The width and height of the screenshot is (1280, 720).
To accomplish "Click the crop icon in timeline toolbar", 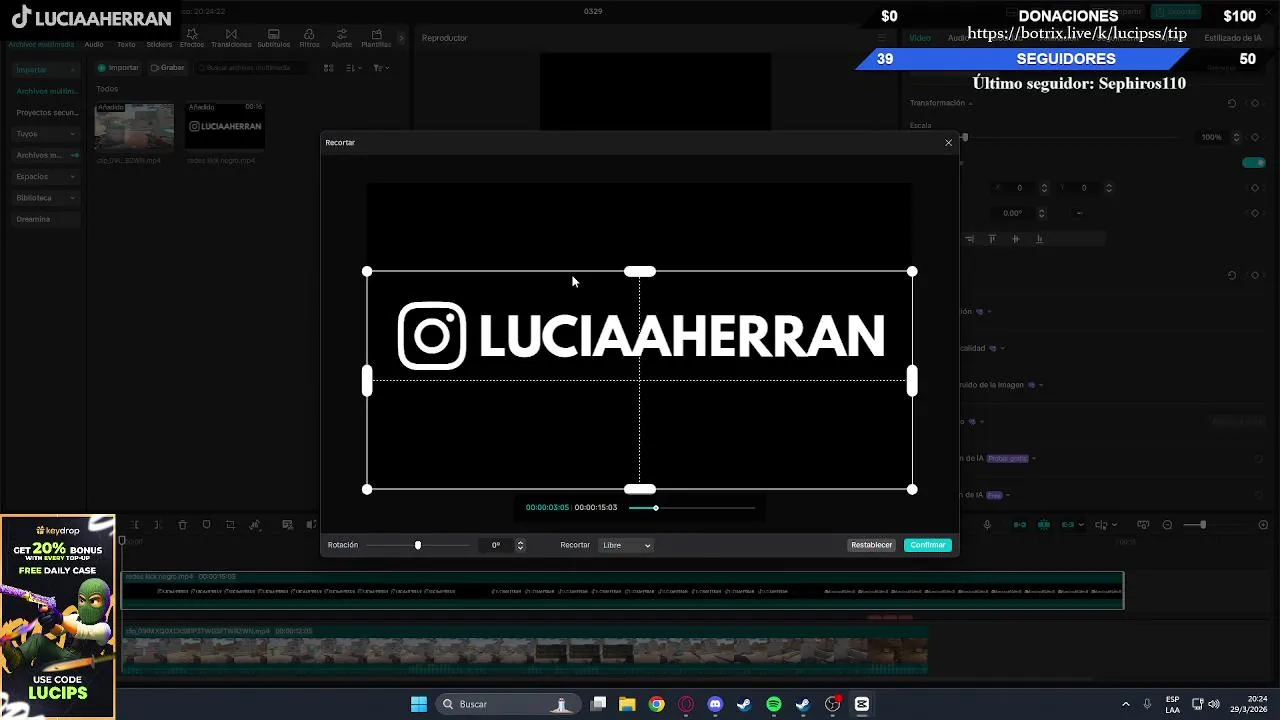I will point(230,525).
